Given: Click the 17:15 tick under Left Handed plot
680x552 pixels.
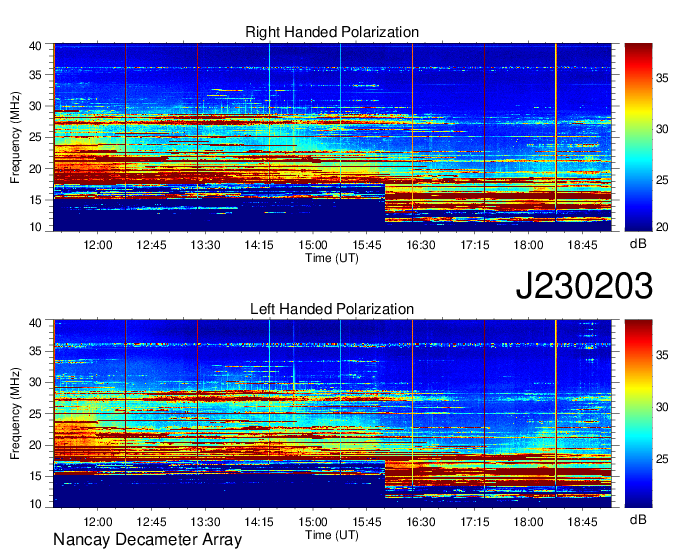Looking at the screenshot, I should coord(474,522).
